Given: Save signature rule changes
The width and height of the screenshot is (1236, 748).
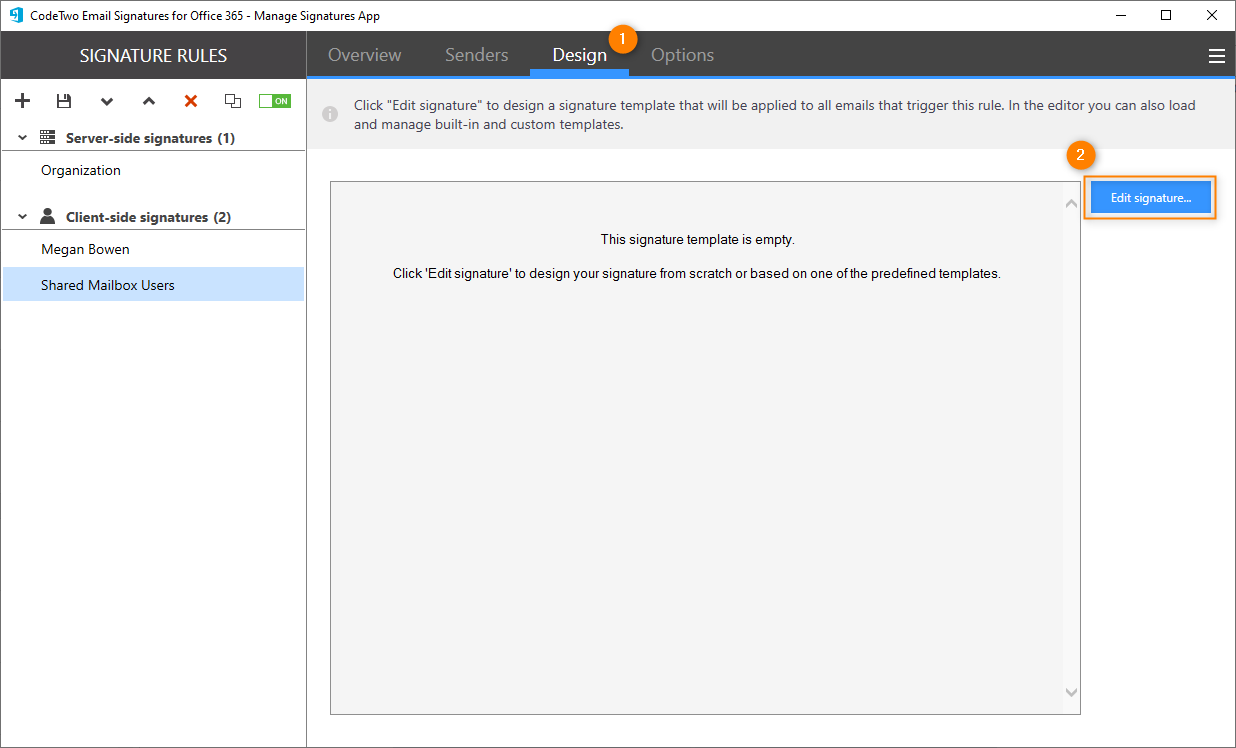Looking at the screenshot, I should tap(64, 100).
